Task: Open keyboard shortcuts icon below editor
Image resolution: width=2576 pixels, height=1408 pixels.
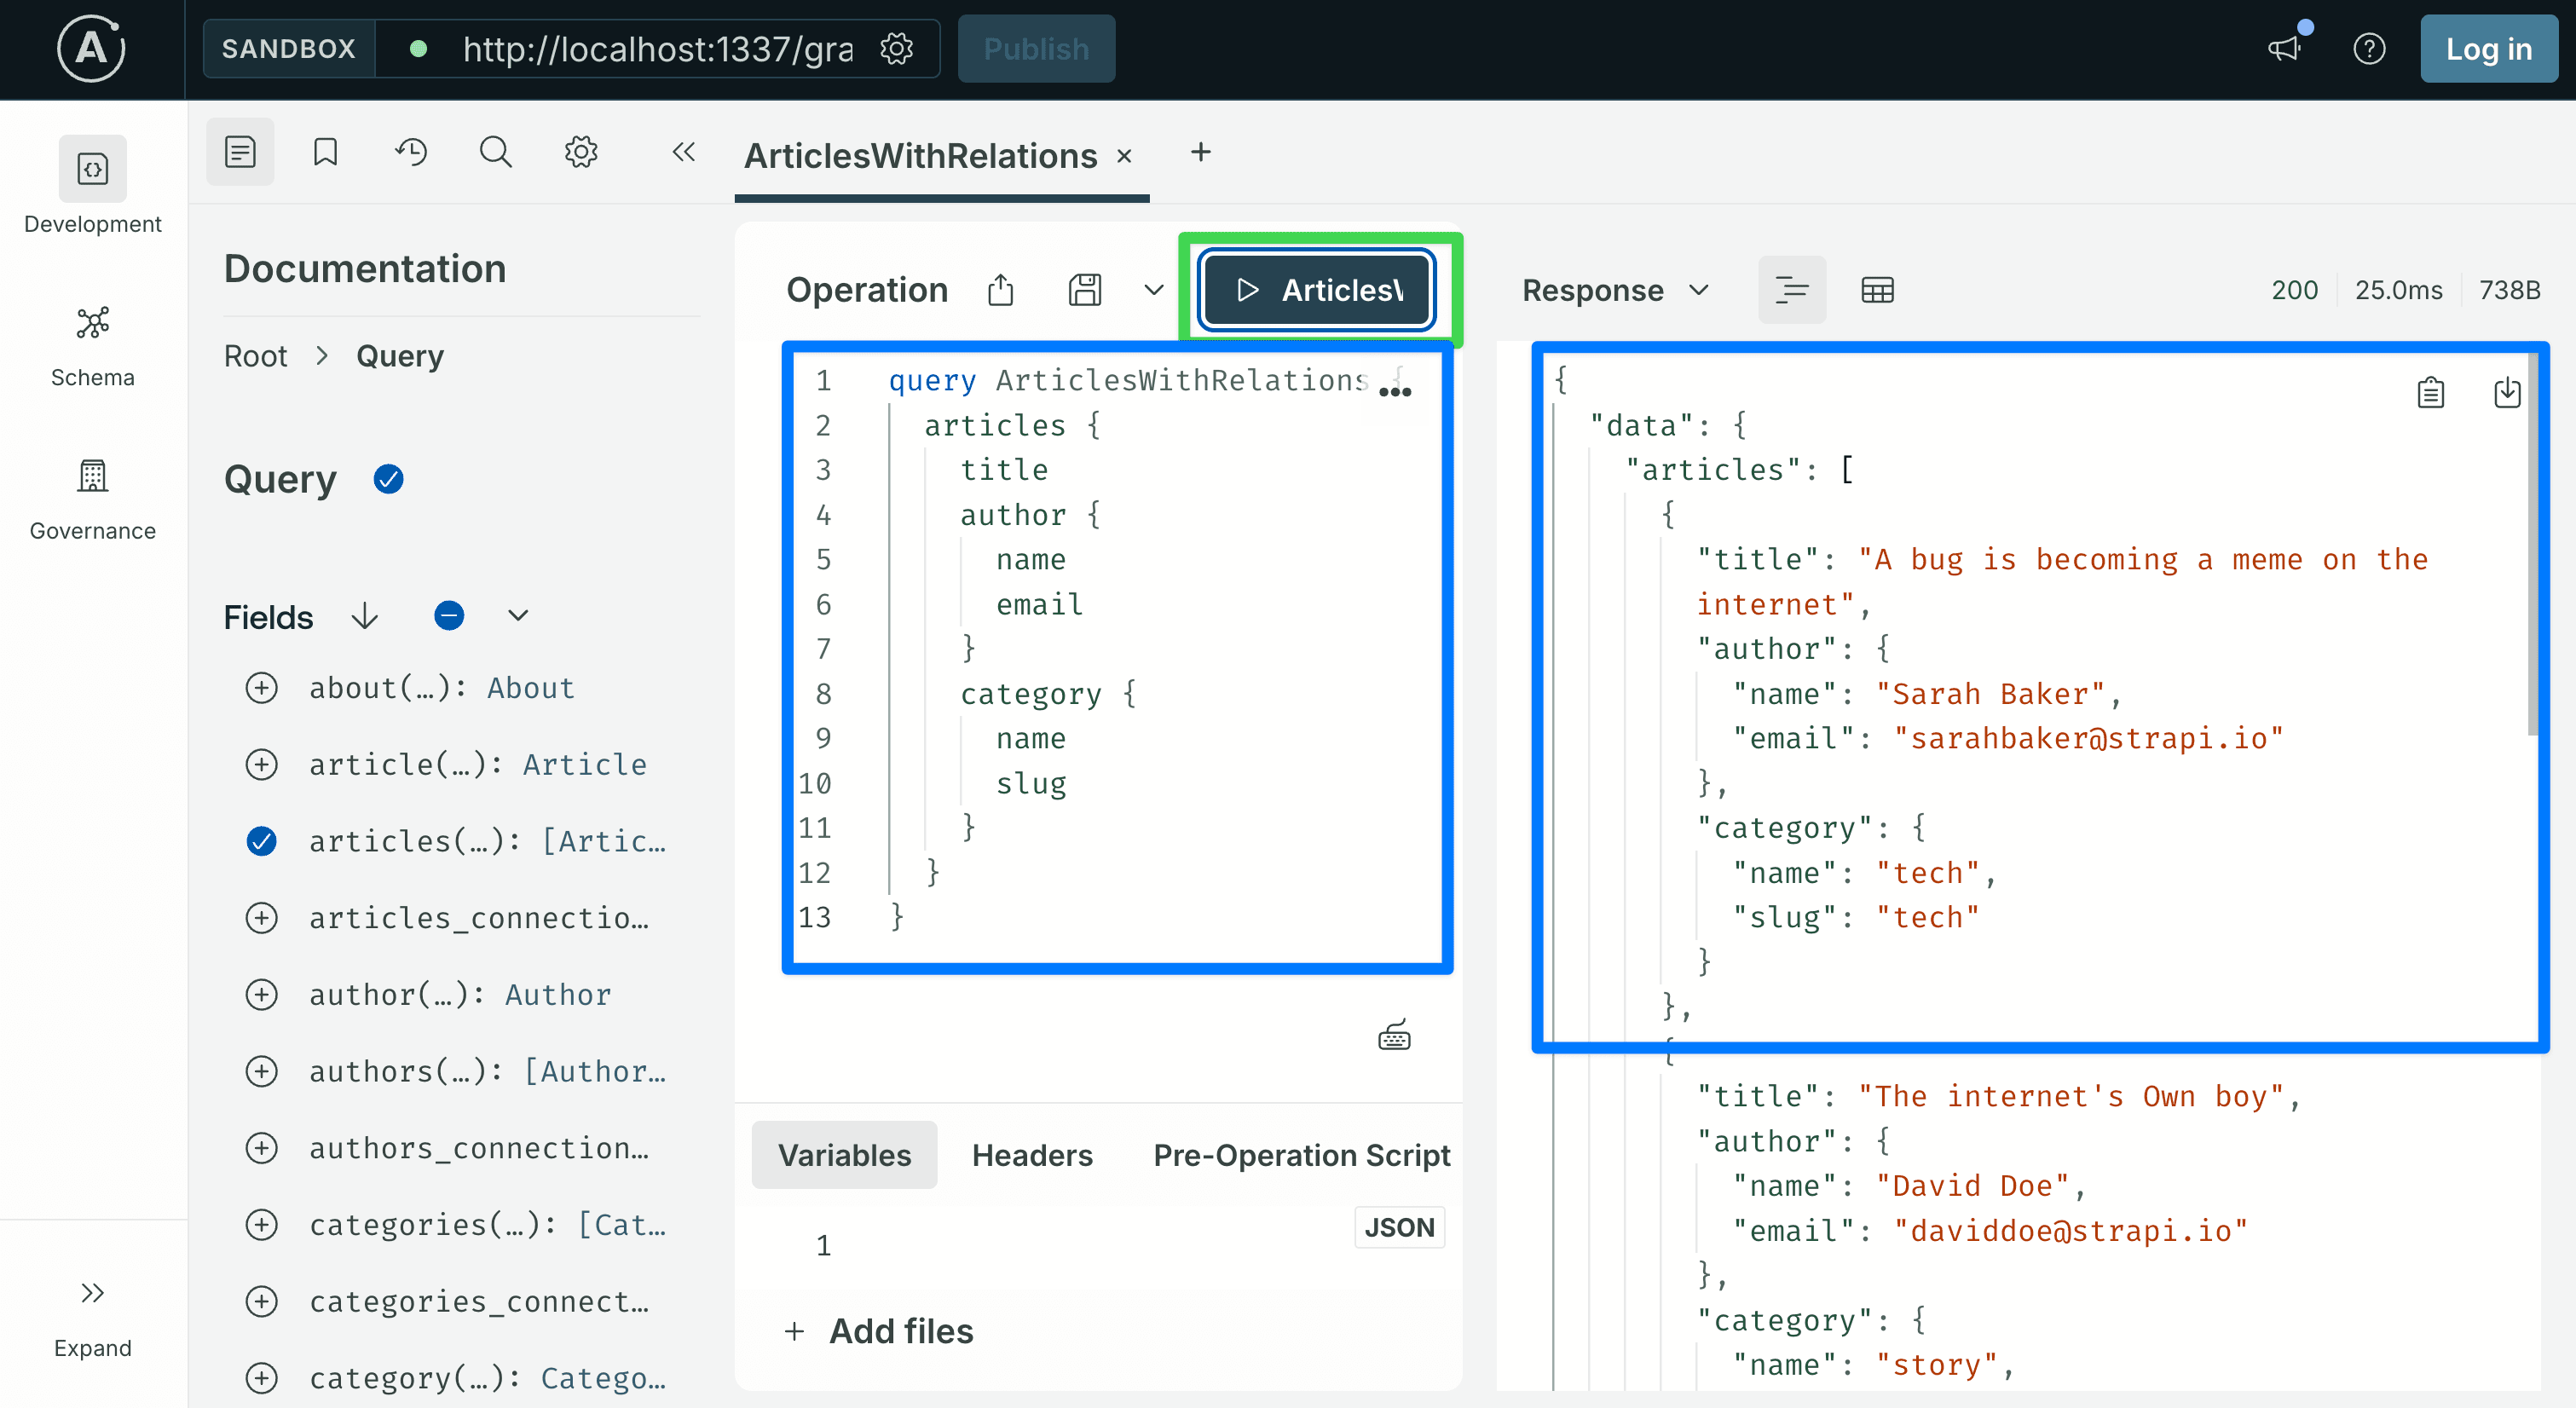Action: click(1394, 1036)
